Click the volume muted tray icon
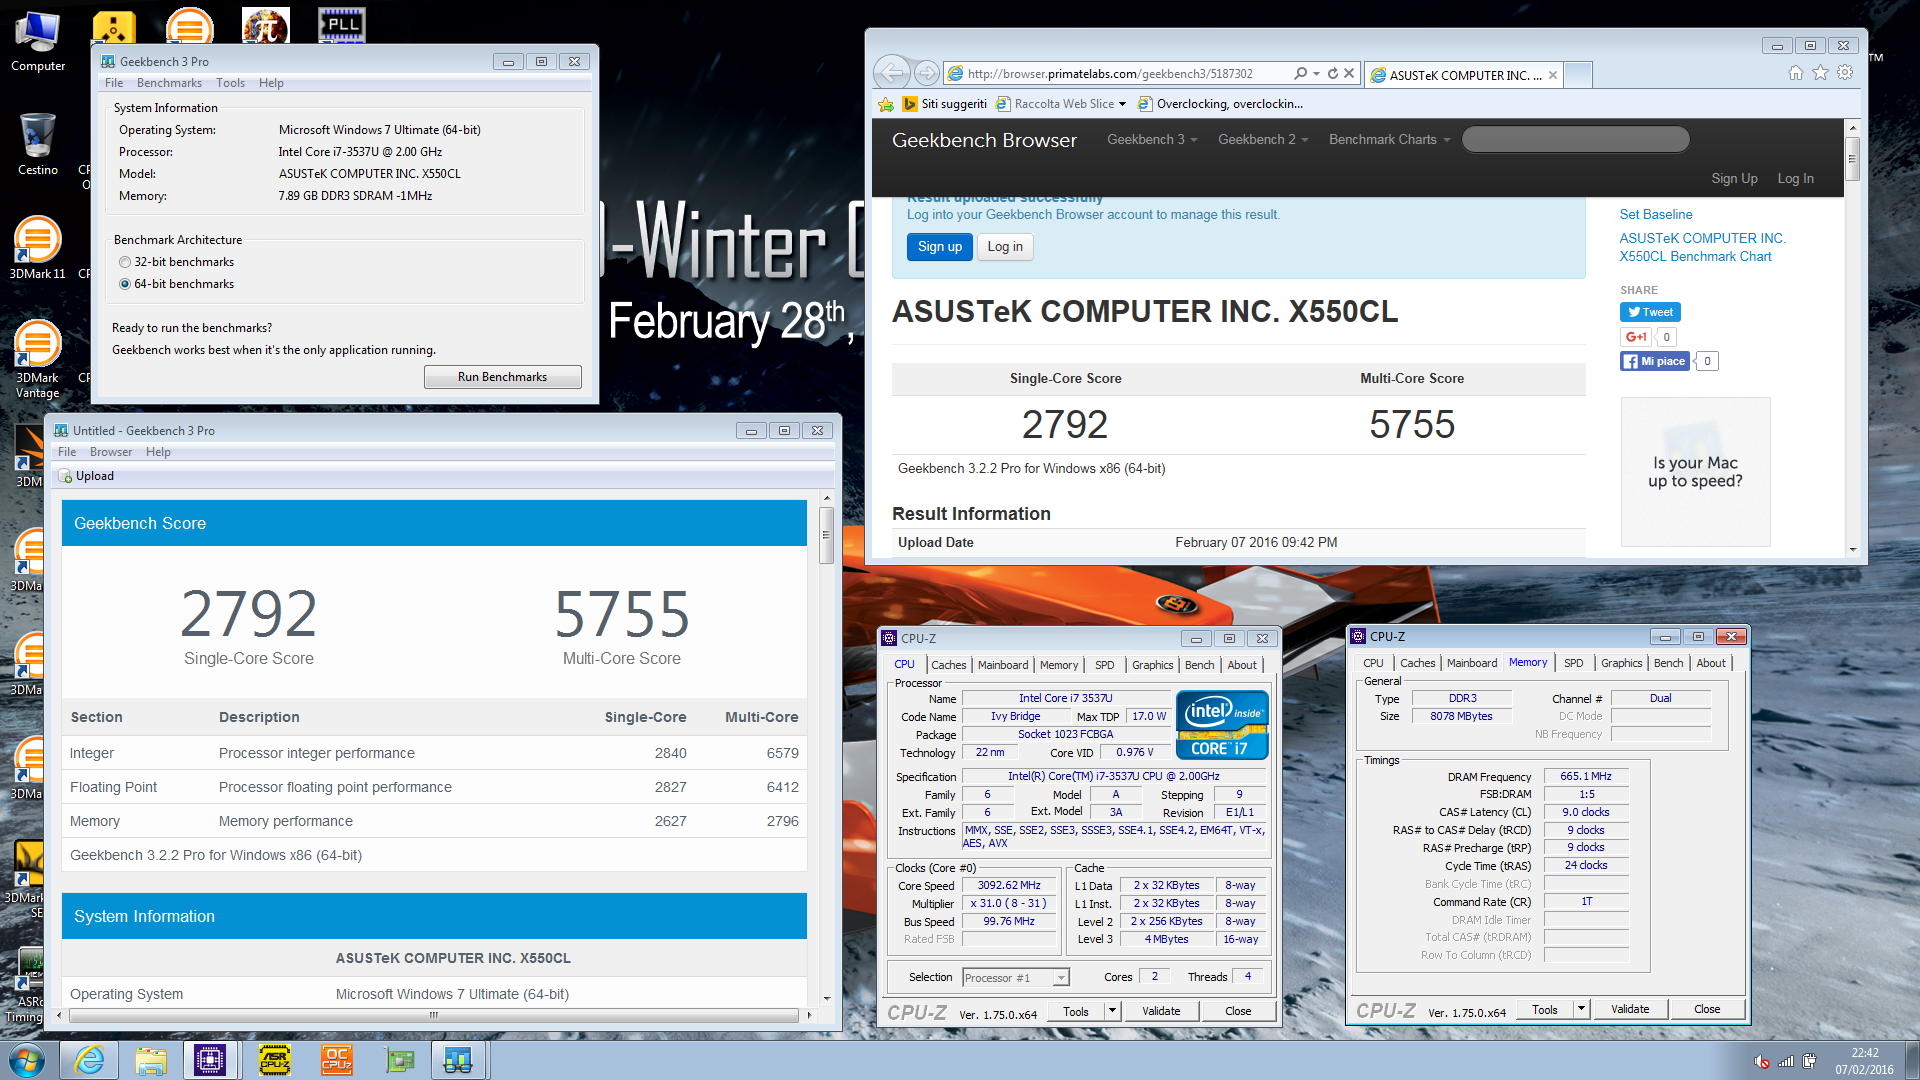Screen dimensions: 1920x1080 (x=1762, y=1061)
